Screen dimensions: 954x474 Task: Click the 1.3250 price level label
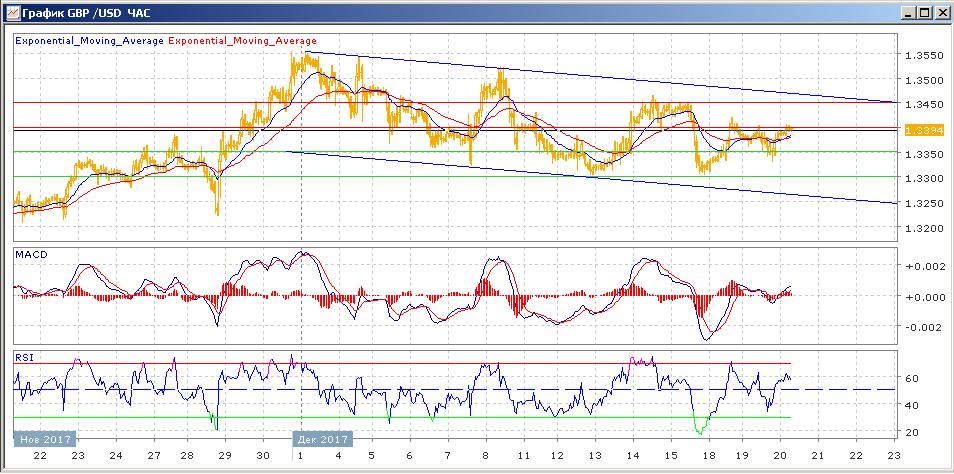tap(922, 203)
